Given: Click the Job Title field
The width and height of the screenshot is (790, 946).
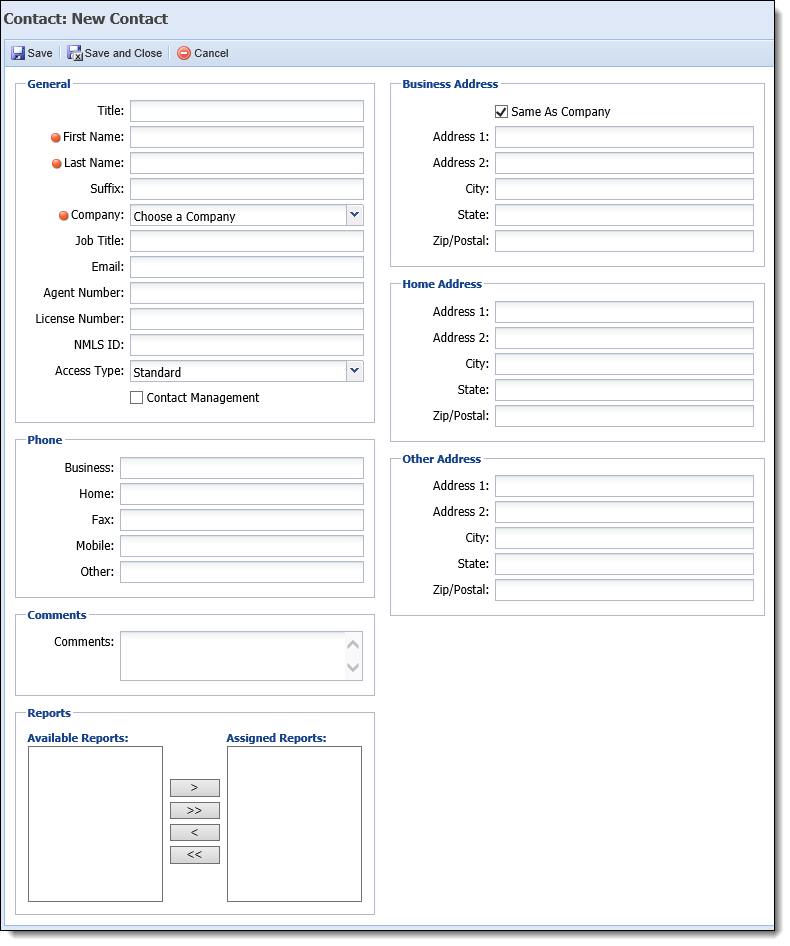Looking at the screenshot, I should coord(247,241).
